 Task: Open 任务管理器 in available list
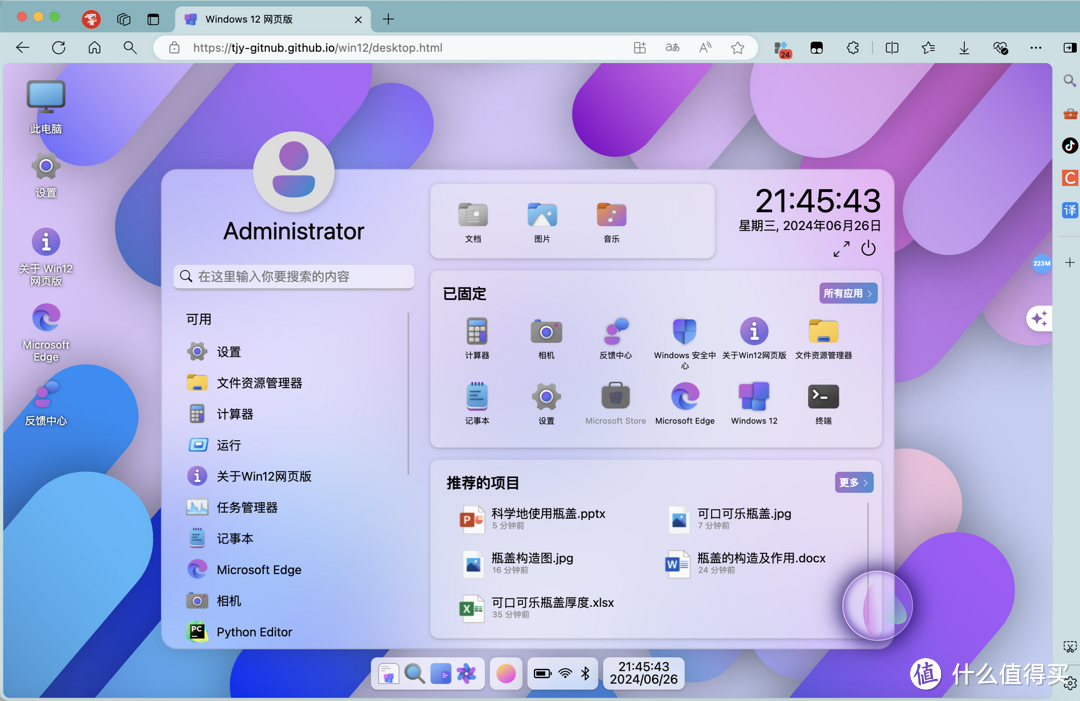pos(296,508)
